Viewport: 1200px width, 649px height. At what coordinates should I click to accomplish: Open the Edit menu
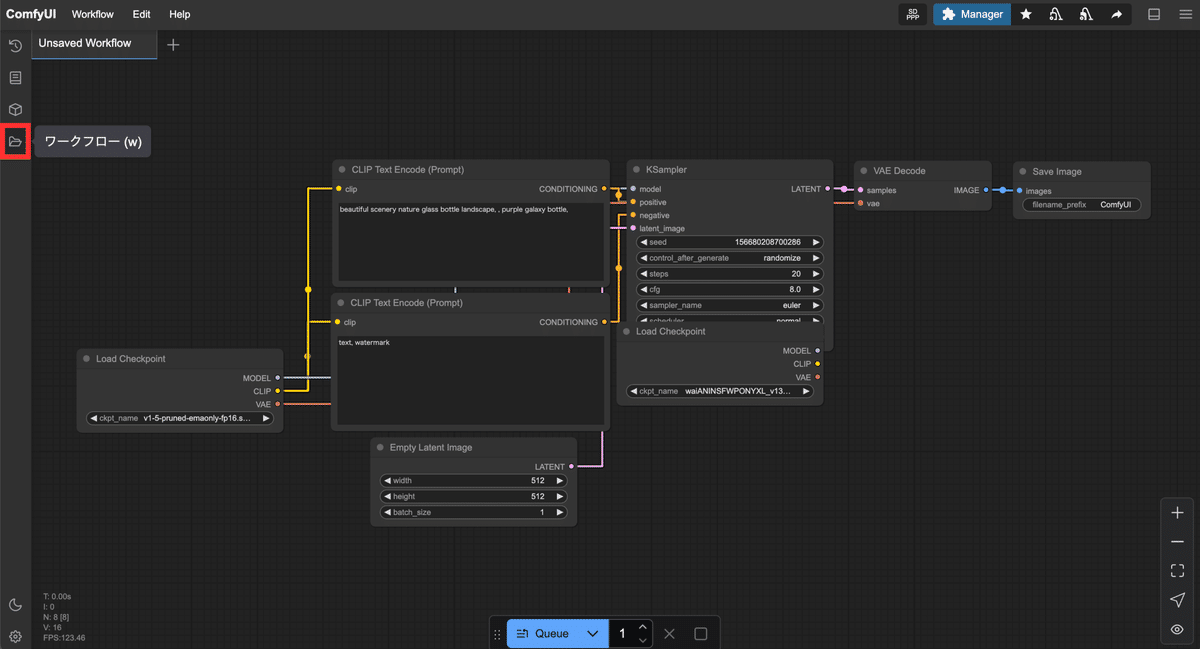point(141,14)
